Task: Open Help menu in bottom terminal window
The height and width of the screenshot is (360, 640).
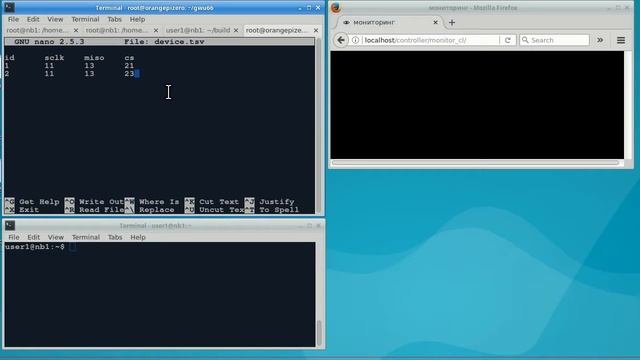Action: pos(138,237)
